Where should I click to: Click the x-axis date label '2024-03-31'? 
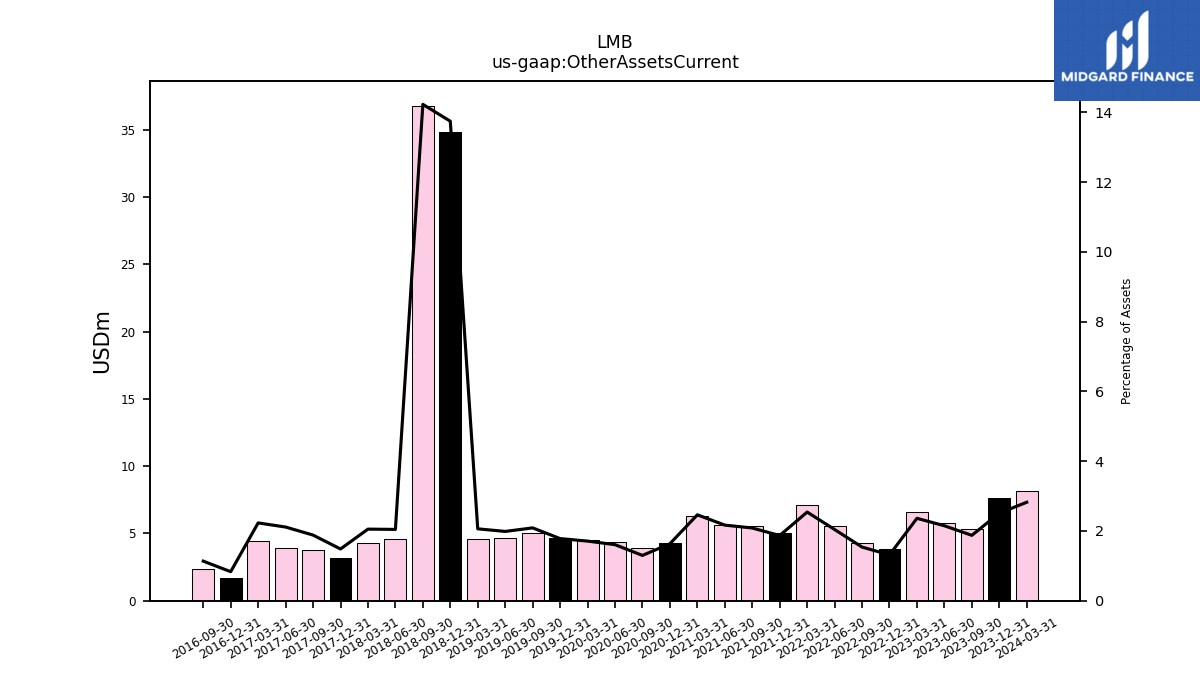(1026, 638)
